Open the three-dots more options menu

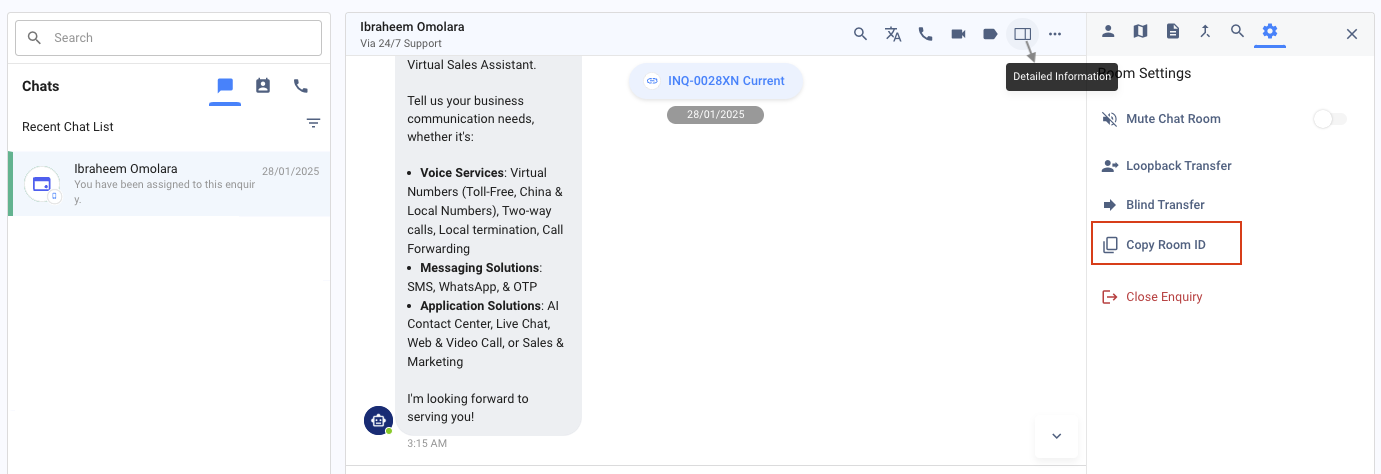[x=1055, y=34]
